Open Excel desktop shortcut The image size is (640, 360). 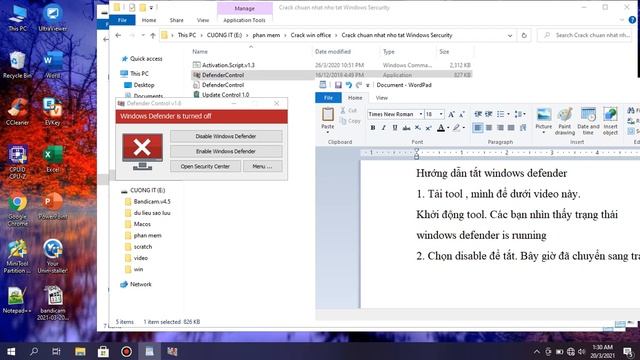[53, 159]
